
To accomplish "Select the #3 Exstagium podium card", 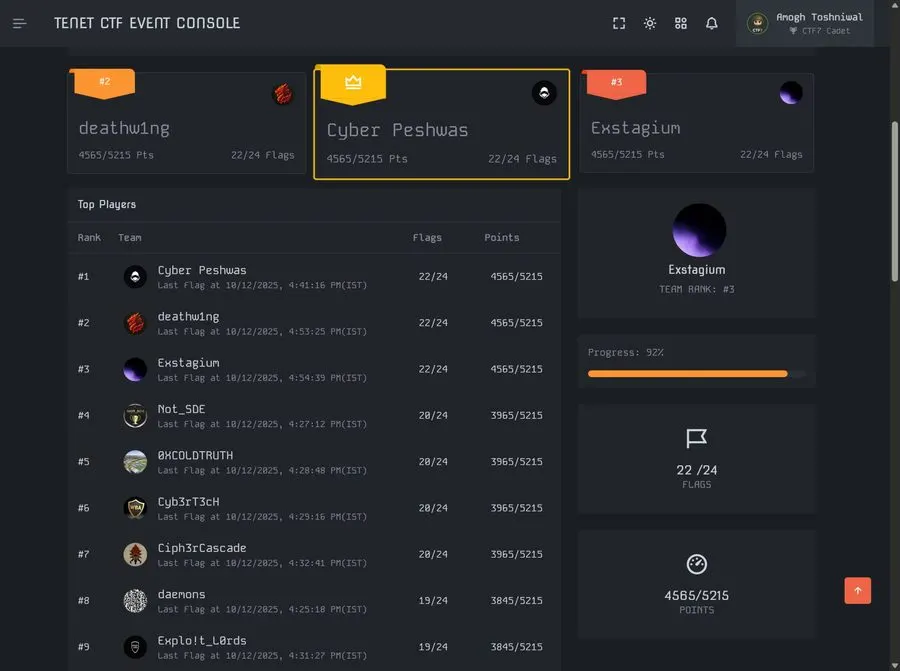I will 696,122.
